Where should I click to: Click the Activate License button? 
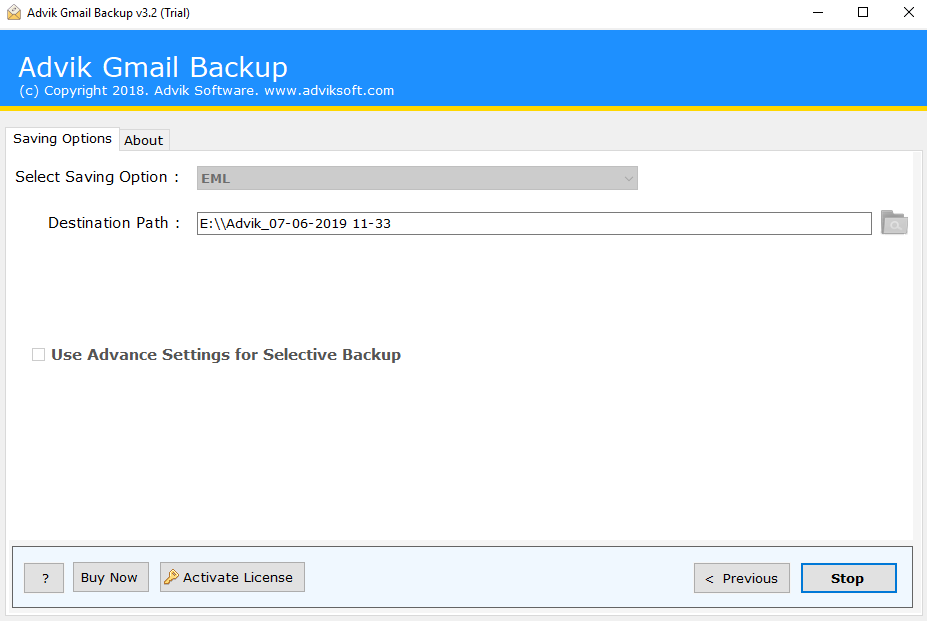pos(232,577)
